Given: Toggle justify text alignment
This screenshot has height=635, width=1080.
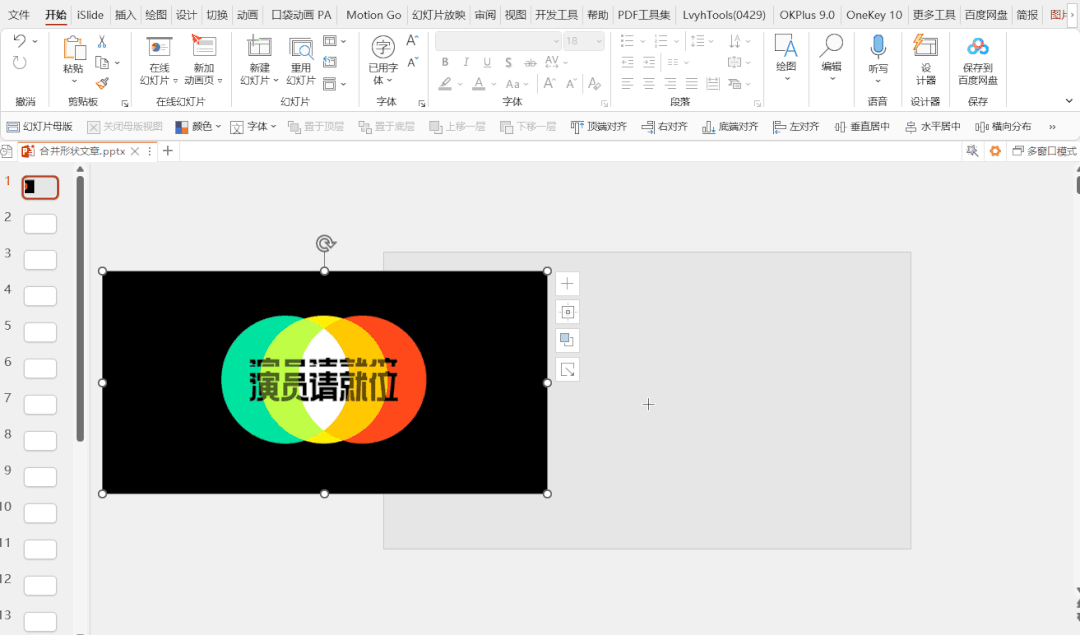Looking at the screenshot, I should (692, 84).
